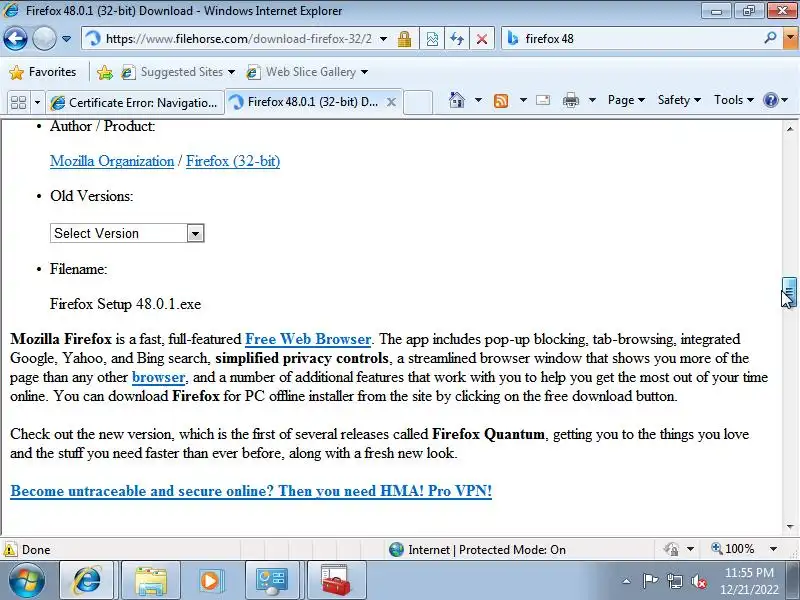Open Windows Explorer from the taskbar
Viewport: 800px width, 600px height.
pyautogui.click(x=151, y=580)
